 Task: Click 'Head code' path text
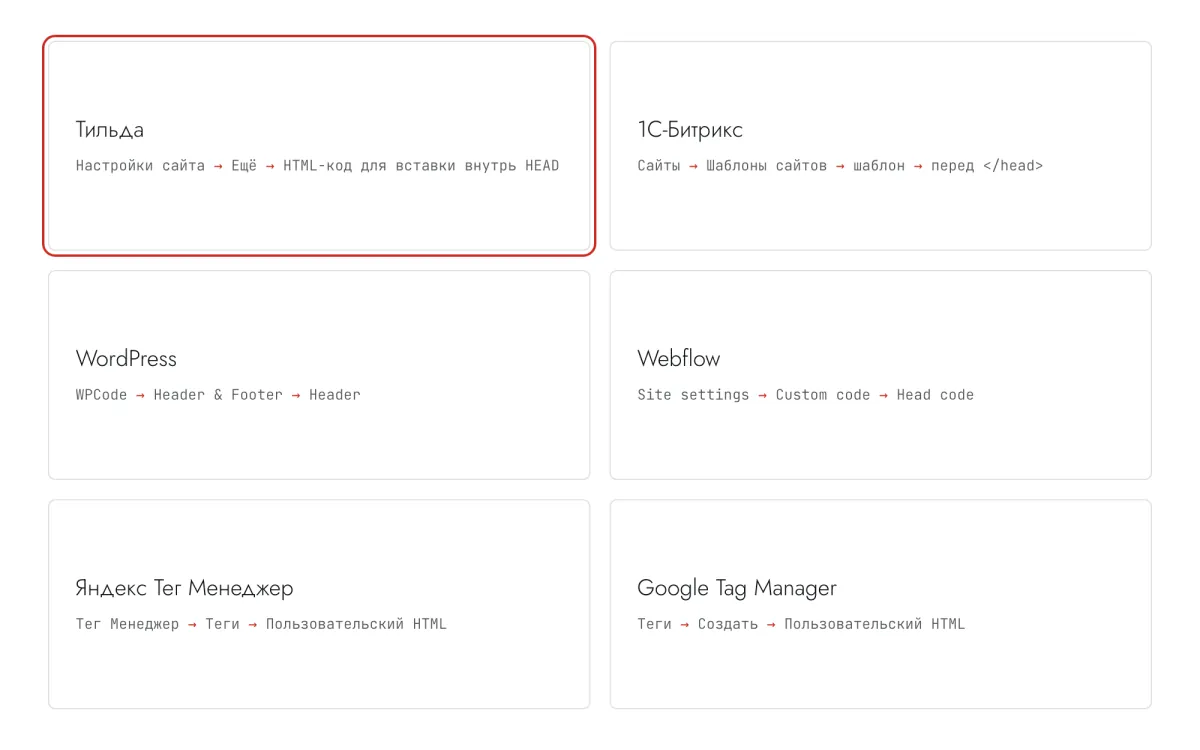click(x=935, y=395)
